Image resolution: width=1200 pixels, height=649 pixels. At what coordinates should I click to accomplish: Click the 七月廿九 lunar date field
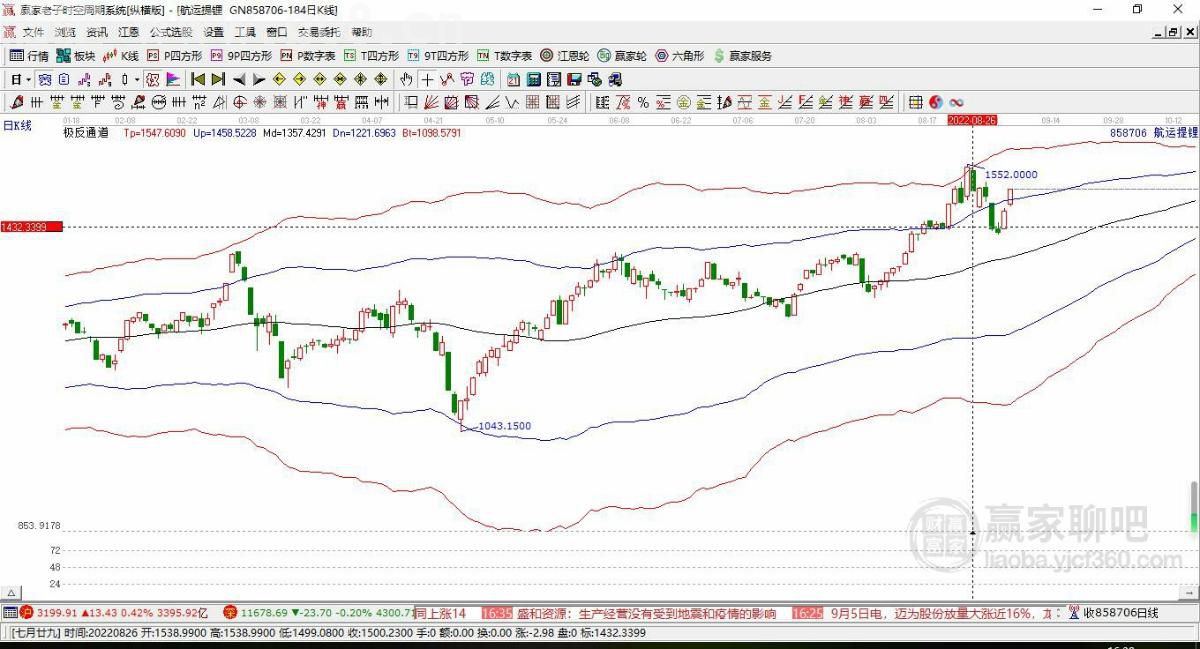(35, 633)
